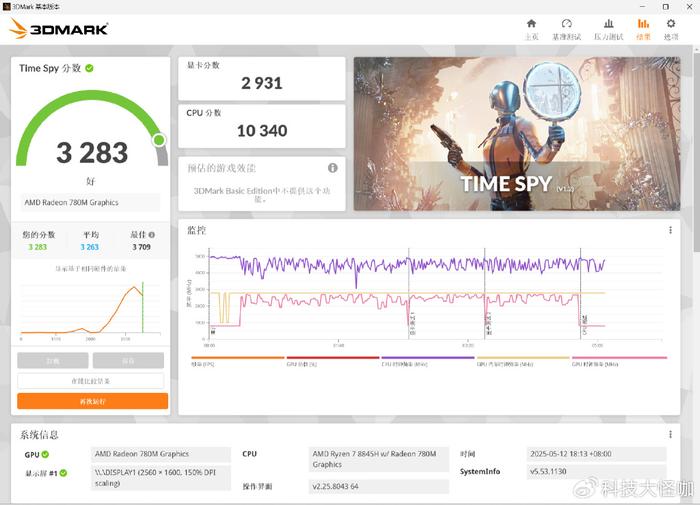Toggle the GPU 时钟频率 (MHz) pink legend series

tap(619, 361)
